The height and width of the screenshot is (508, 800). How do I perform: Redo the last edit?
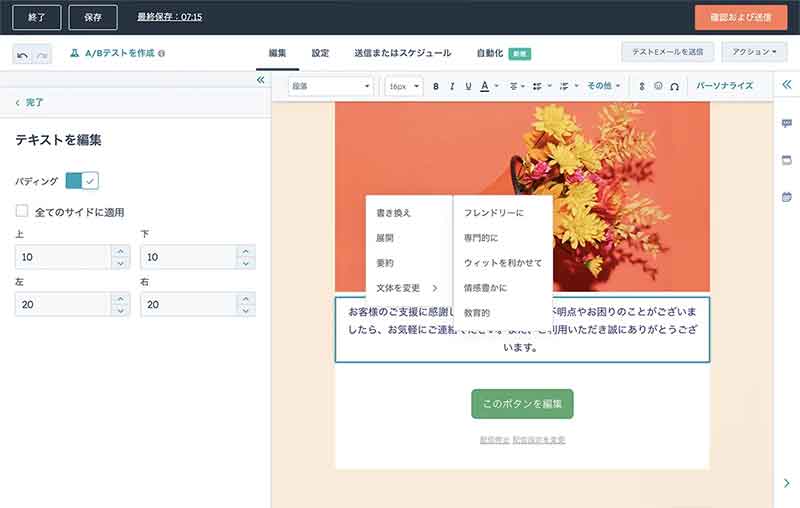click(x=42, y=55)
